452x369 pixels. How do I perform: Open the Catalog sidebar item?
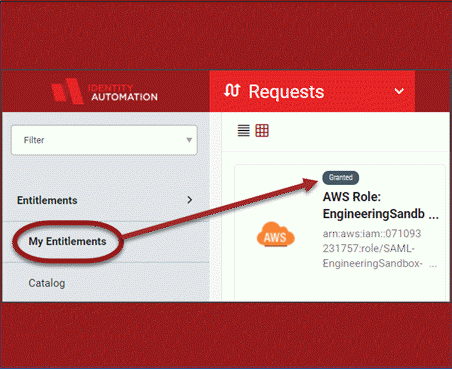47,283
